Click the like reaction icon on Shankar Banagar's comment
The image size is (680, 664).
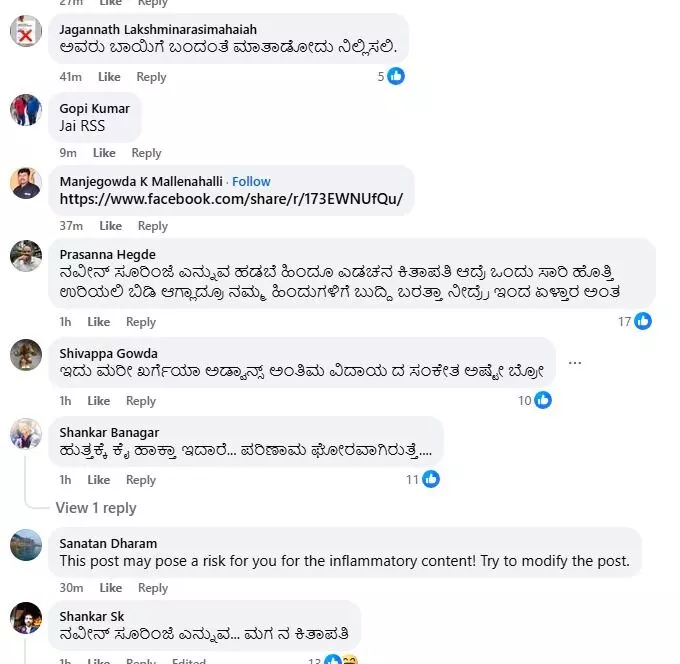pyautogui.click(x=430, y=479)
